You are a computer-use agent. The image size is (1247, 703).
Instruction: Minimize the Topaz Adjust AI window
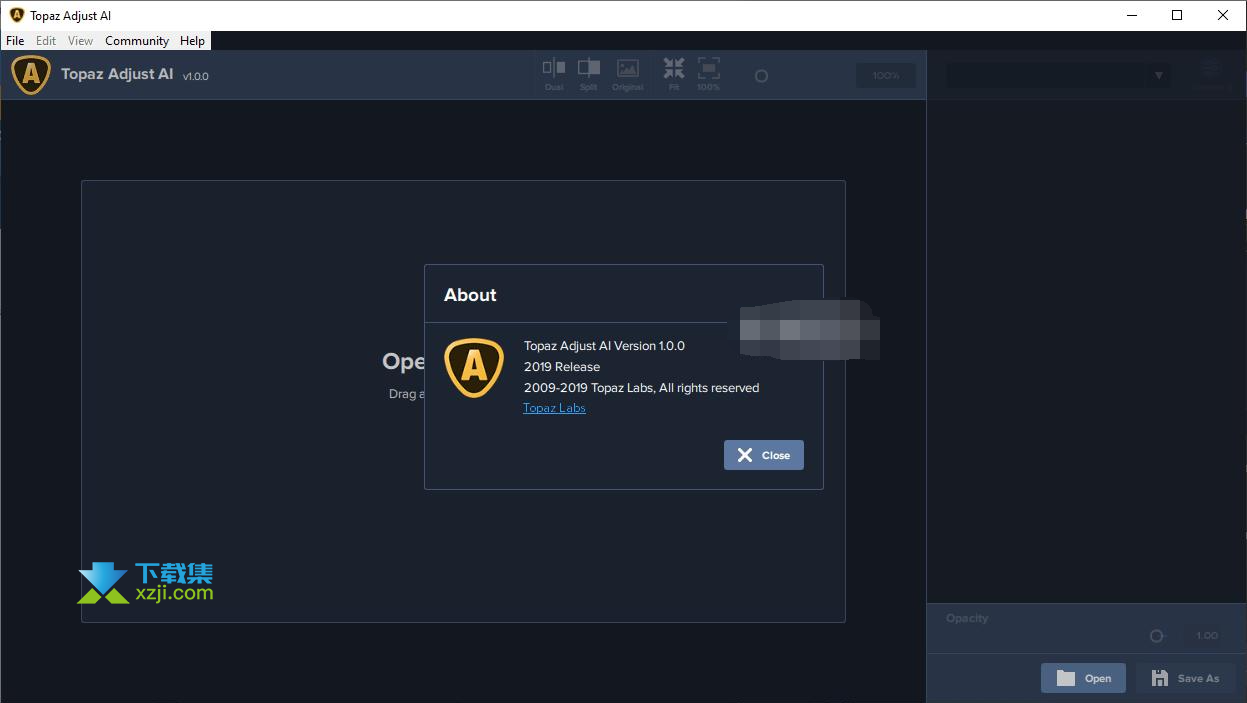[1132, 15]
